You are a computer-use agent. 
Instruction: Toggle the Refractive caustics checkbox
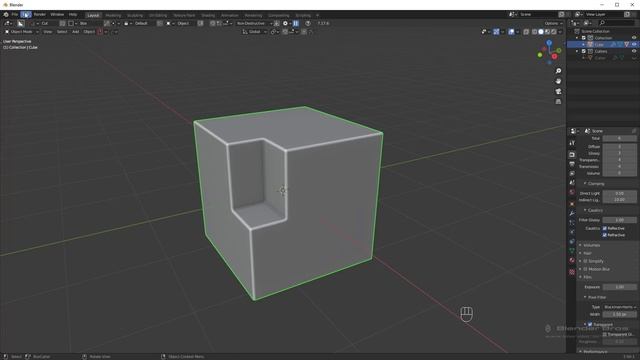[604, 235]
